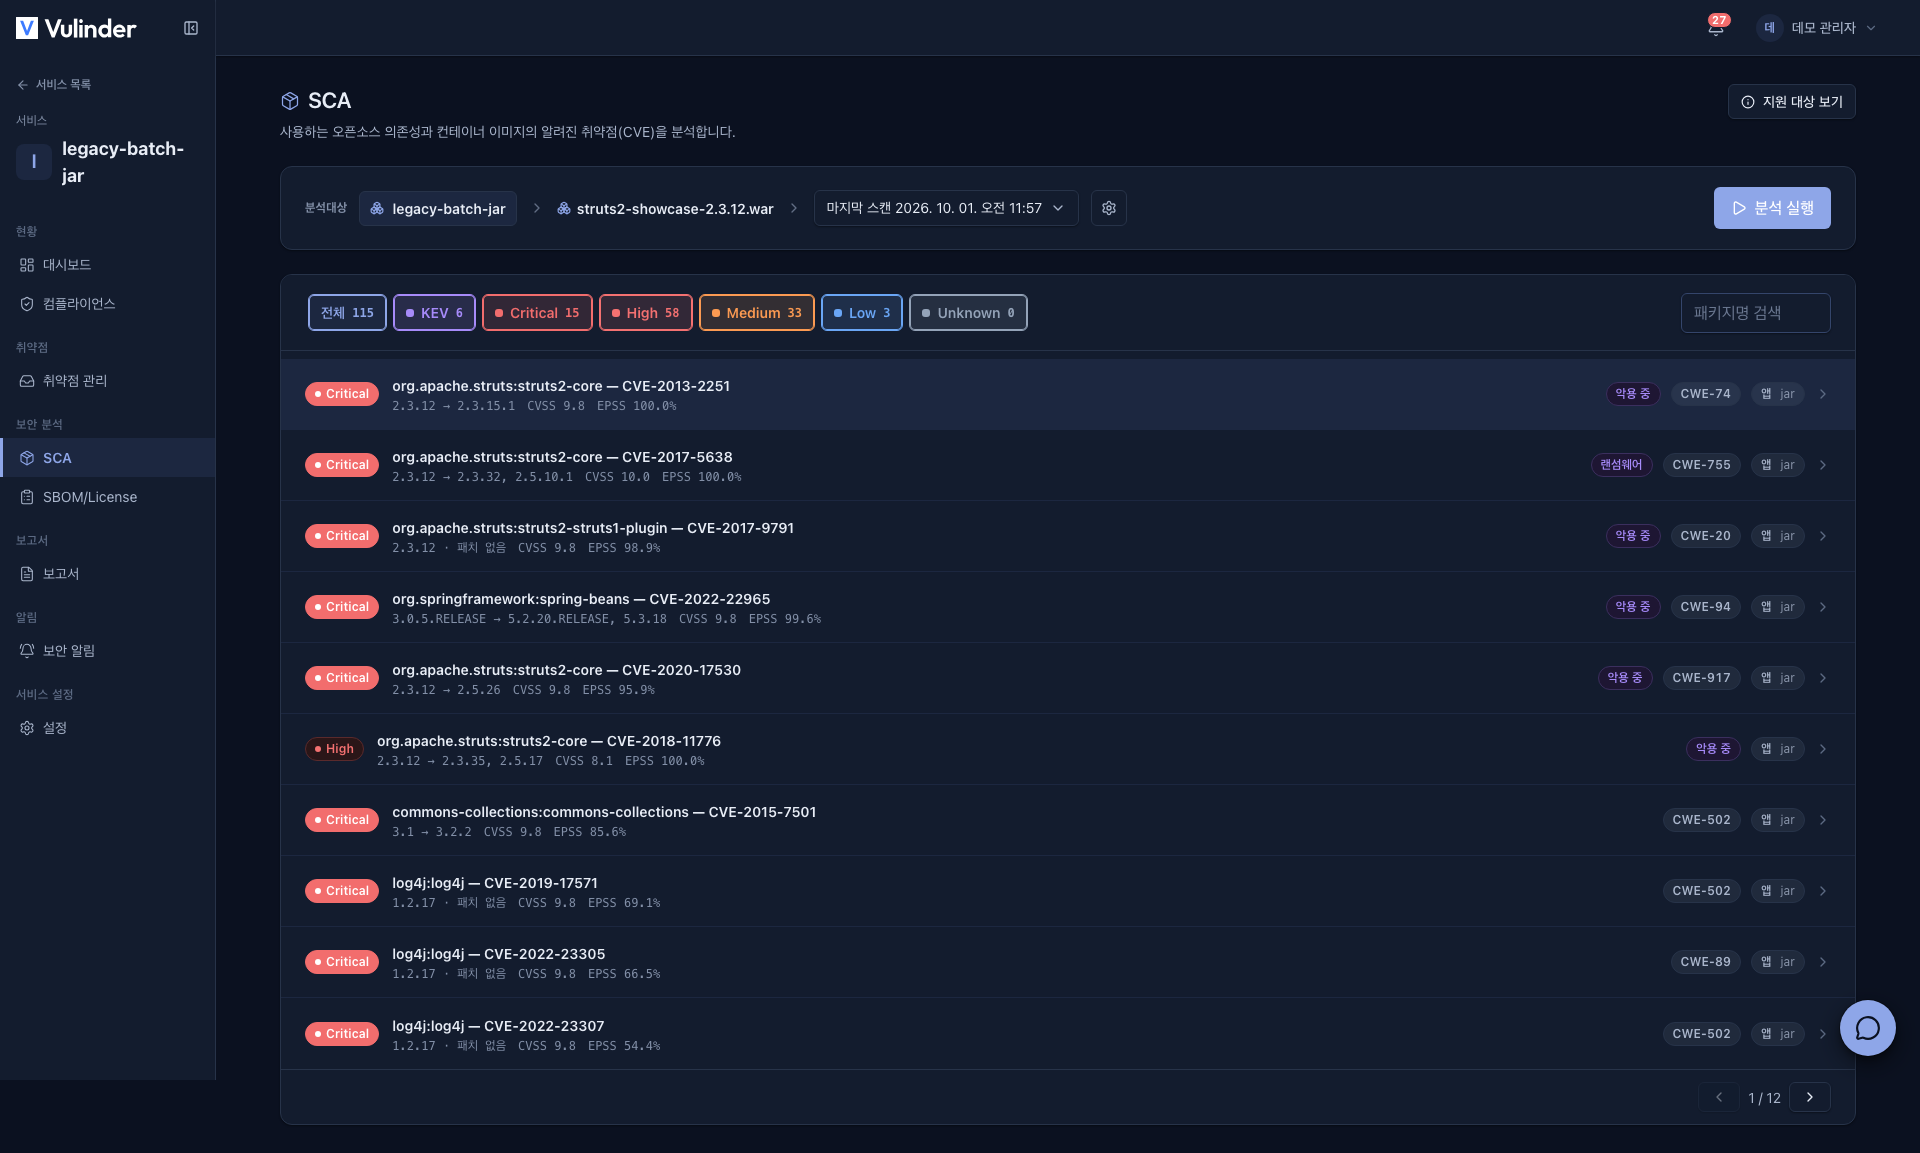Open the 컴플라이언스 sidebar item
Screen dimensions: 1920x1153
click(x=107, y=304)
